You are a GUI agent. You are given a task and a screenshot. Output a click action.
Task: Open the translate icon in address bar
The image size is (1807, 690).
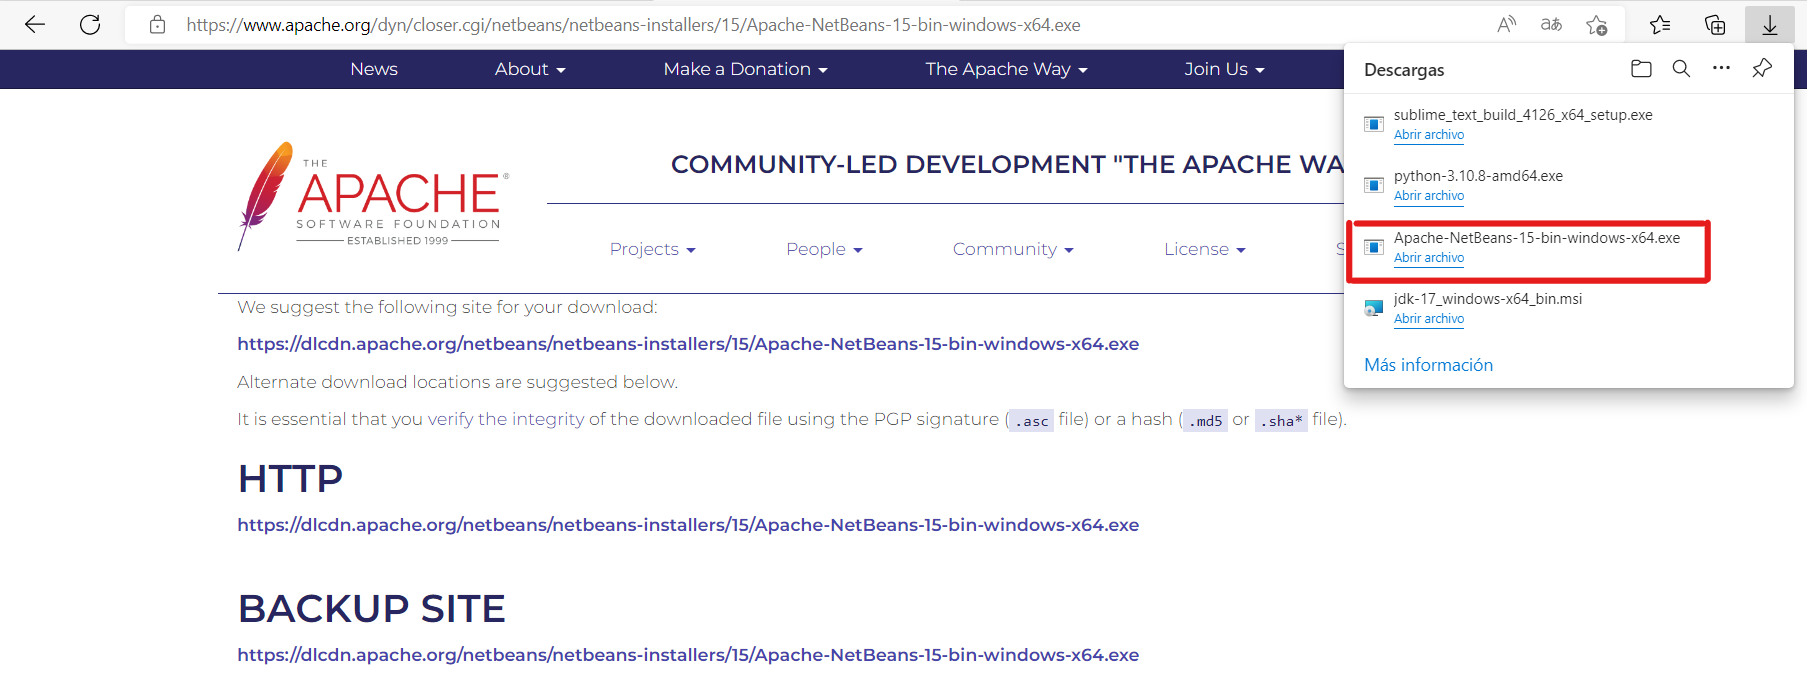click(1551, 25)
